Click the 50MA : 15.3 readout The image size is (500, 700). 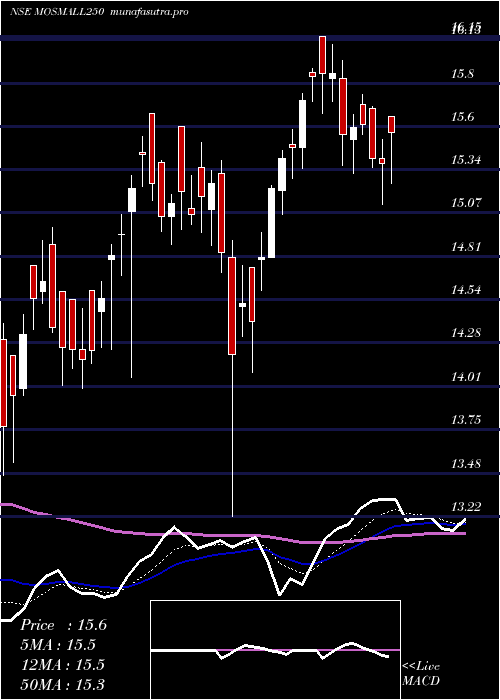[62, 684]
